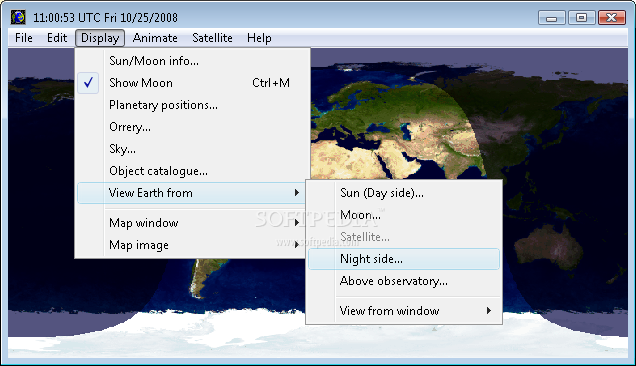This screenshot has width=636, height=366.
Task: Expand the View Earth from submenu arrow
Action: click(297, 193)
